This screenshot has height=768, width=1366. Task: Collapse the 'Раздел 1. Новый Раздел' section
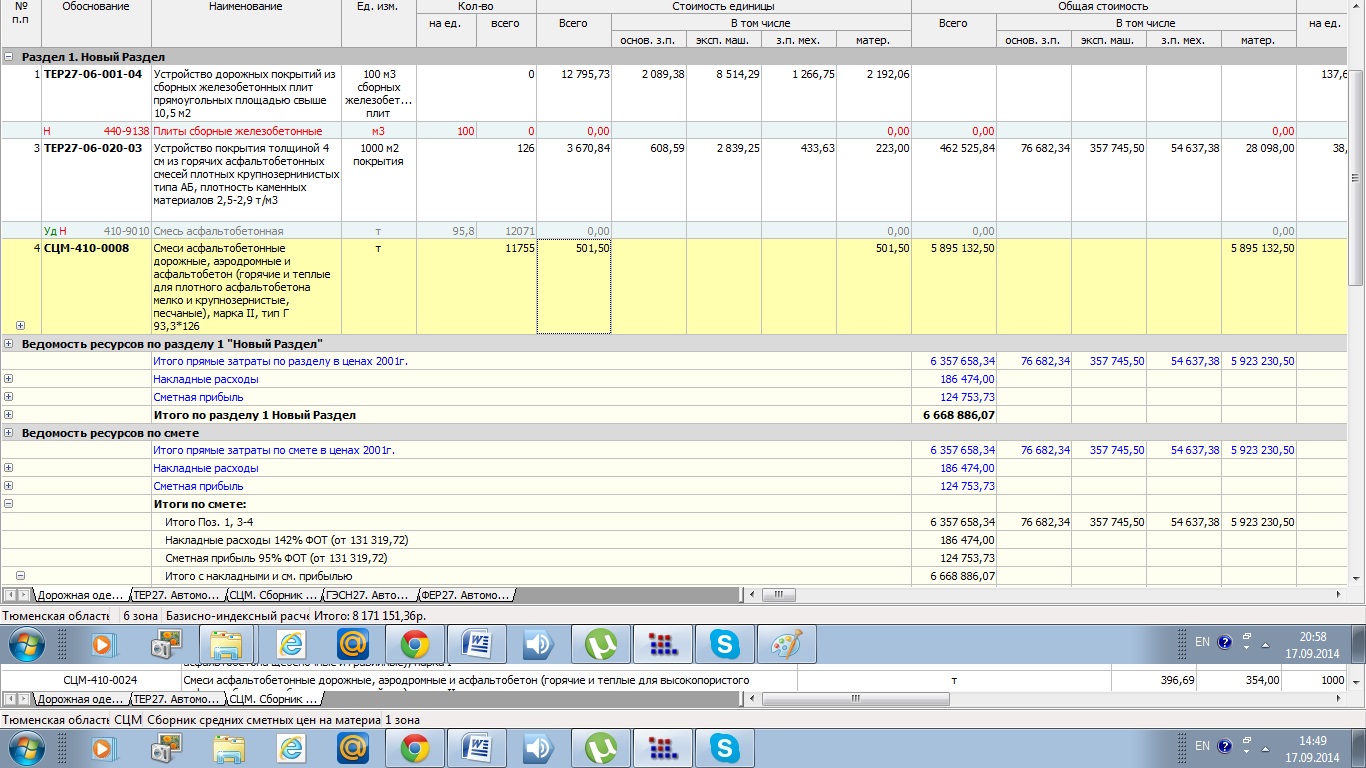[9, 58]
